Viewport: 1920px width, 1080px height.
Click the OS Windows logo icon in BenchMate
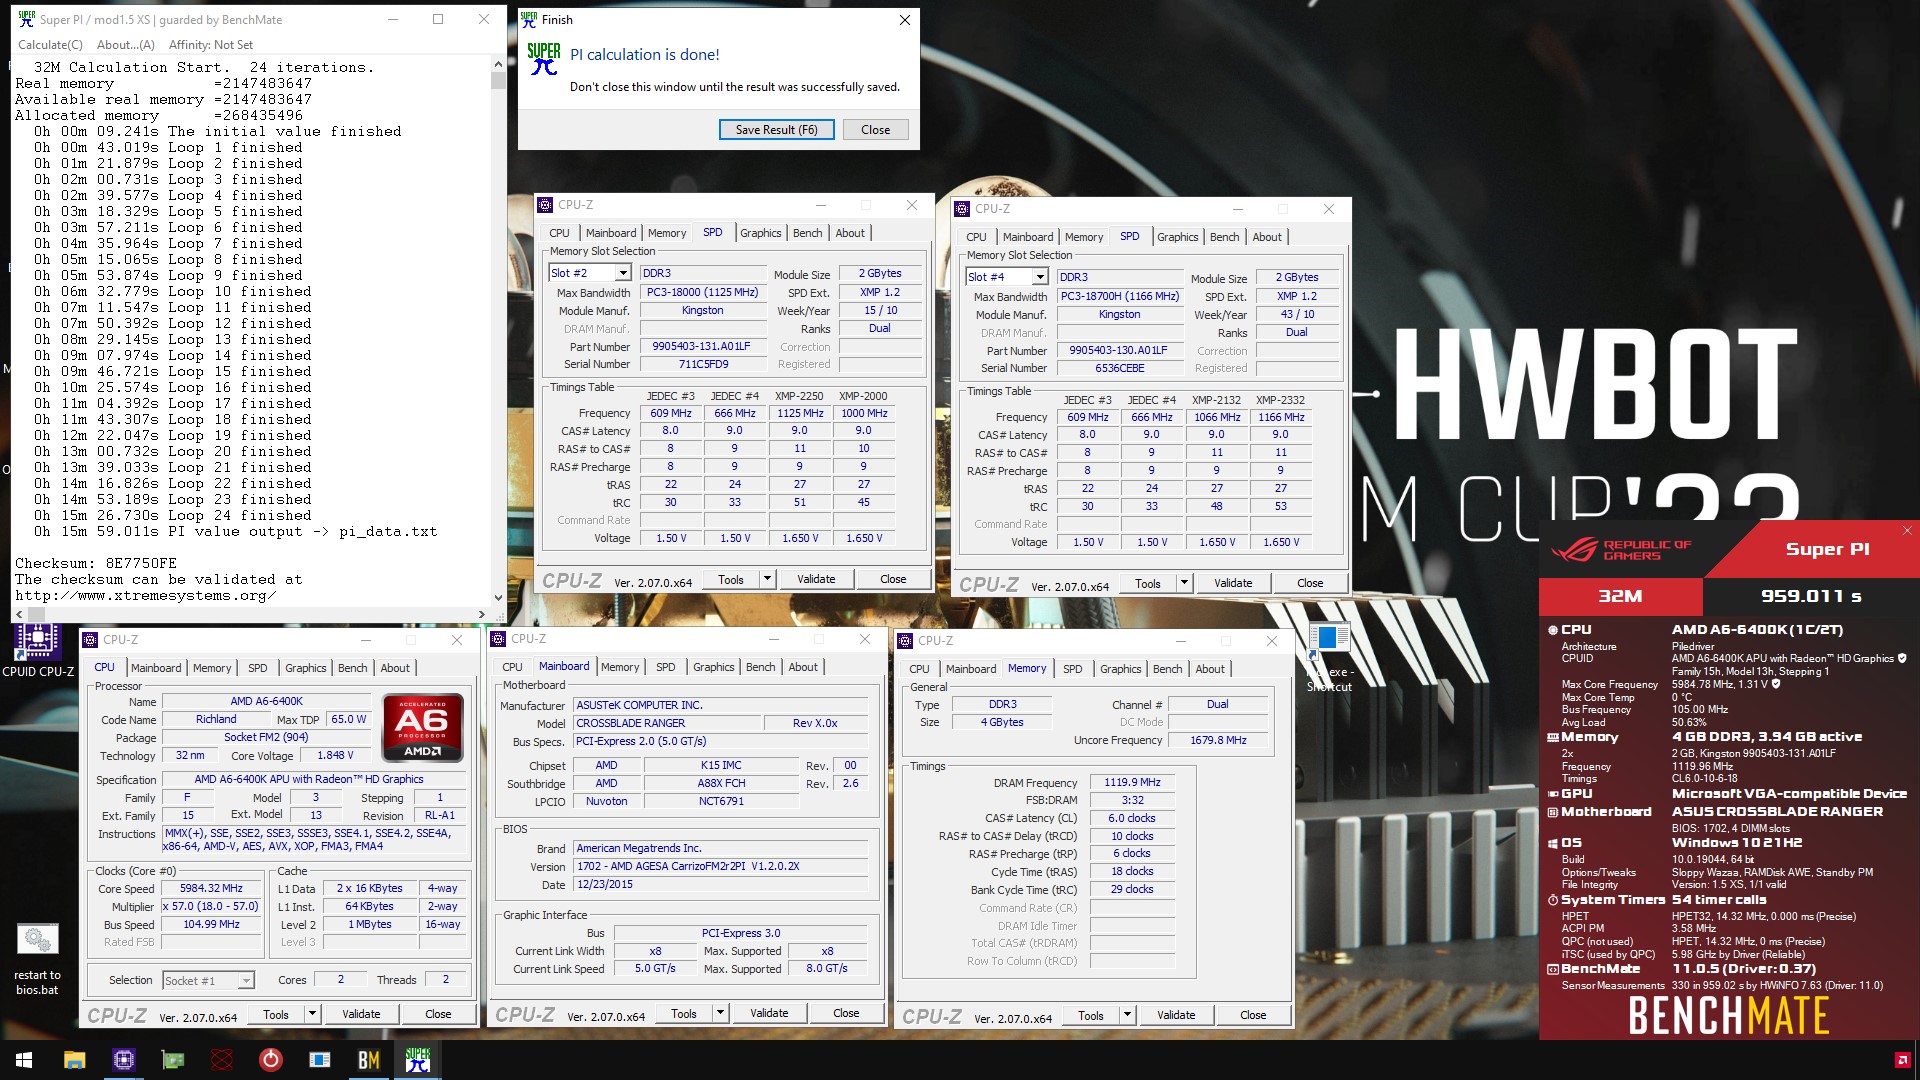click(1553, 843)
